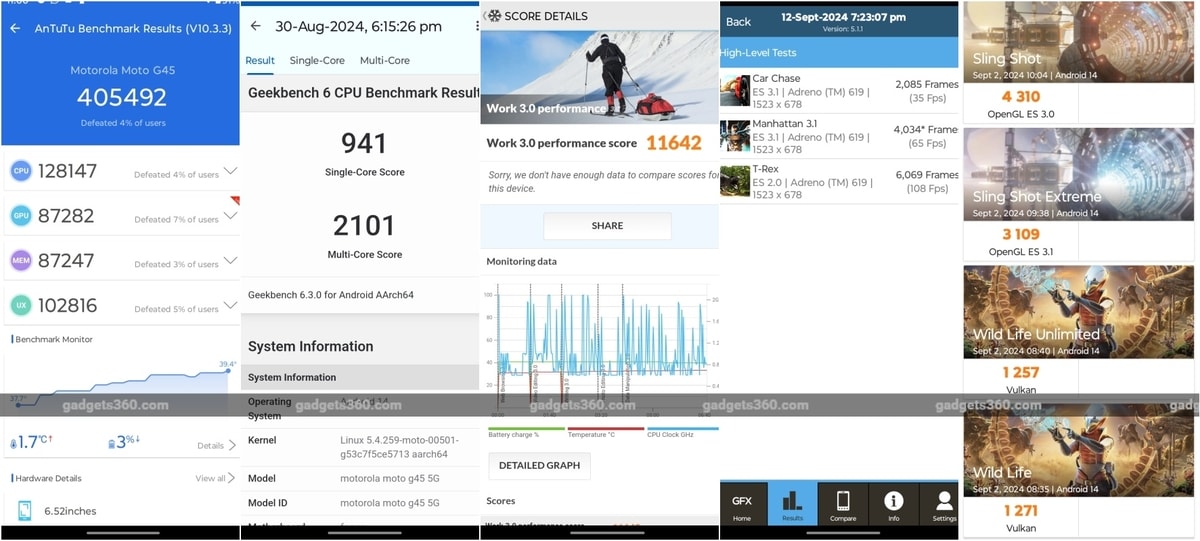Click the Work 3.0 score 11642
1200x541 pixels.
[673, 143]
